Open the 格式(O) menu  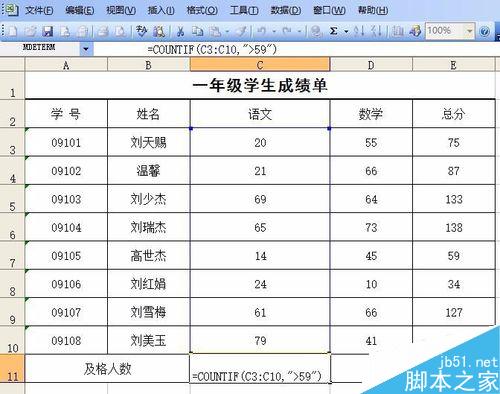(202, 10)
